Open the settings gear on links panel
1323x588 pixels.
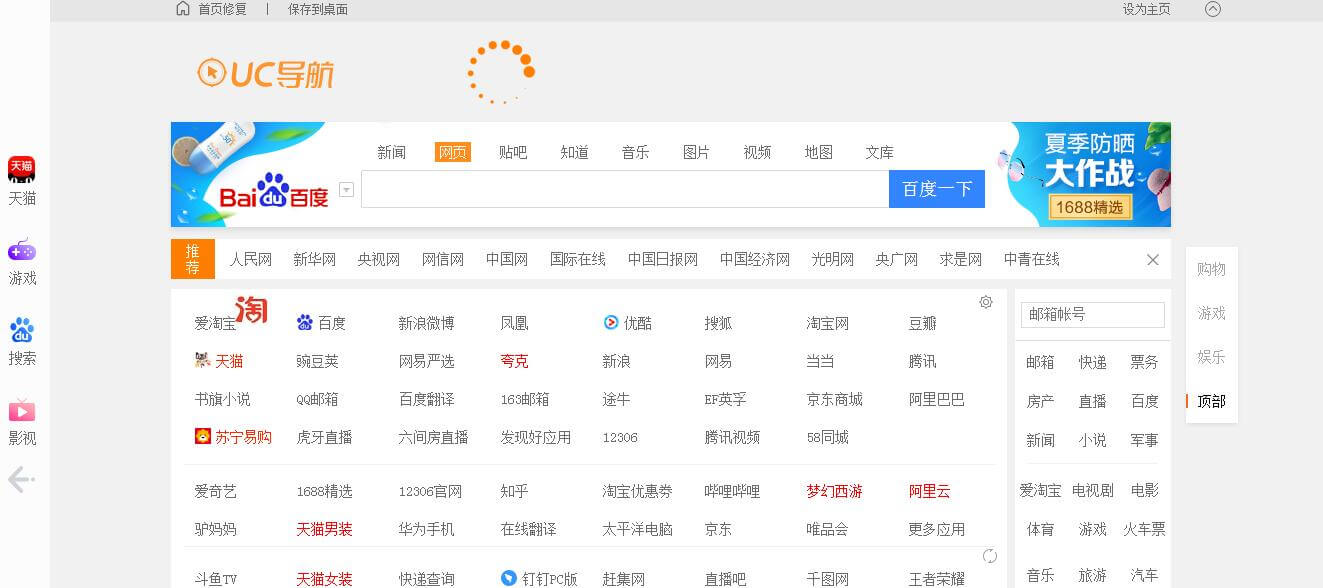pos(986,301)
